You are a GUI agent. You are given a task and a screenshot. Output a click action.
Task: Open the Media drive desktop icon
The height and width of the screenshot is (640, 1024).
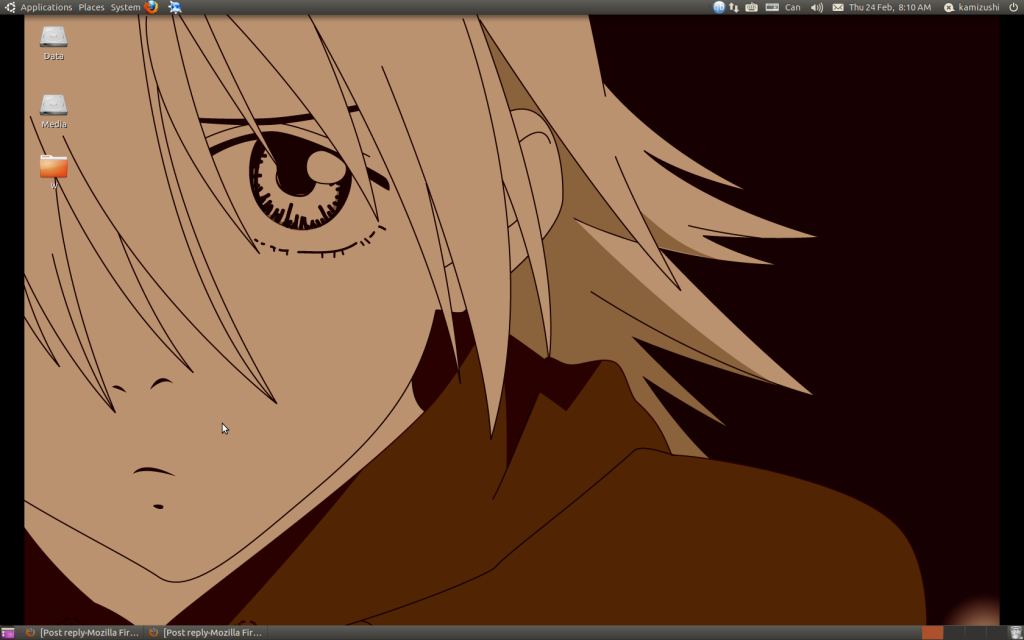tap(53, 105)
